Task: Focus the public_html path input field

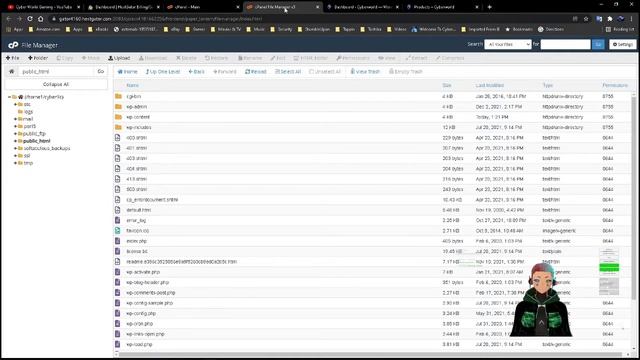Action: click(x=56, y=71)
